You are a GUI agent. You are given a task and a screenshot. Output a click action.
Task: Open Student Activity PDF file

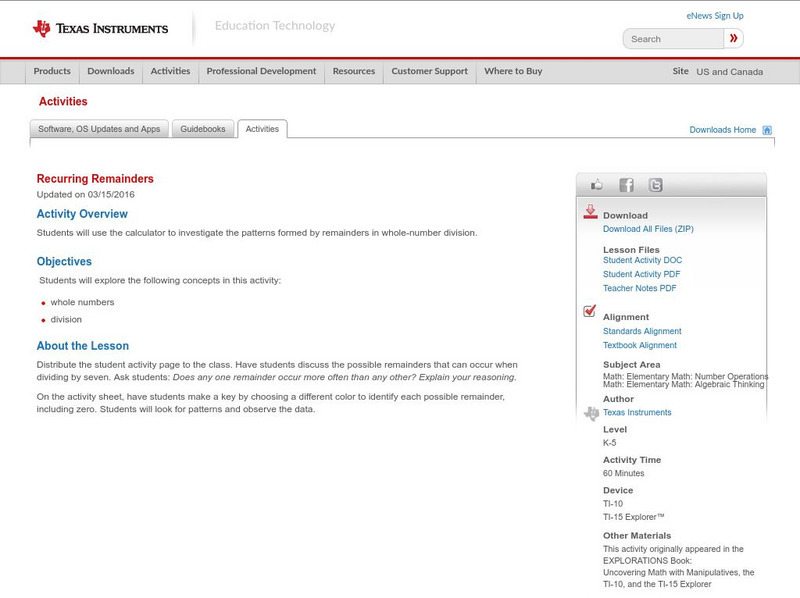[x=641, y=275]
